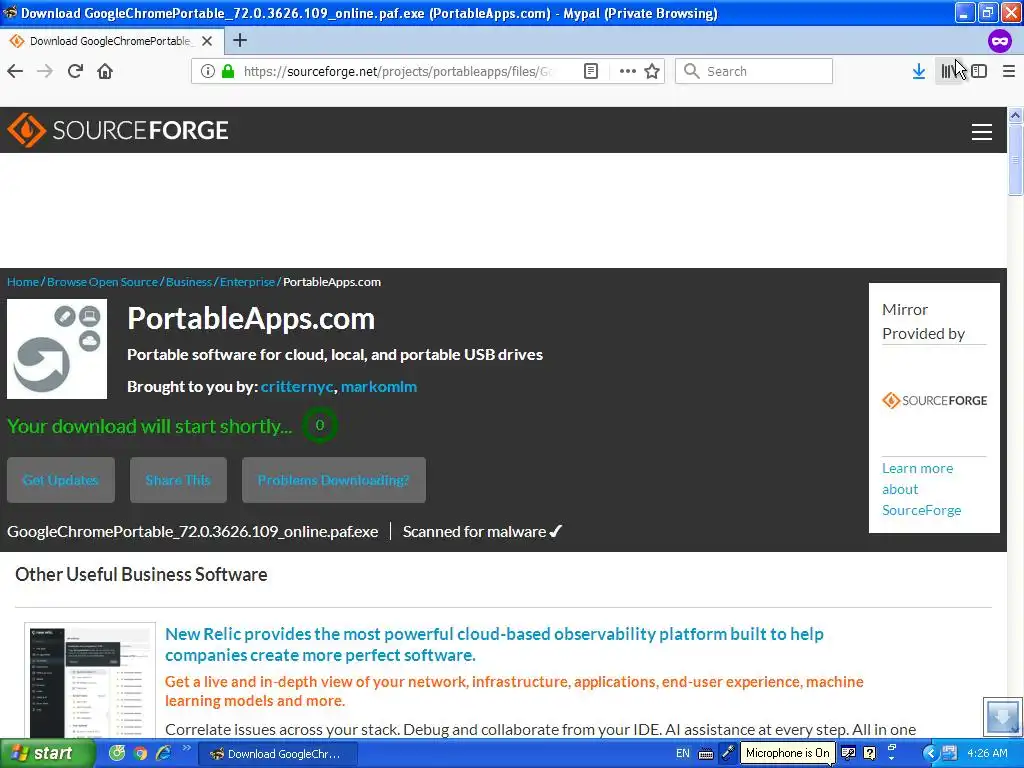Launch Internet Explorer from quick launch
1024x768 pixels.
(x=163, y=754)
